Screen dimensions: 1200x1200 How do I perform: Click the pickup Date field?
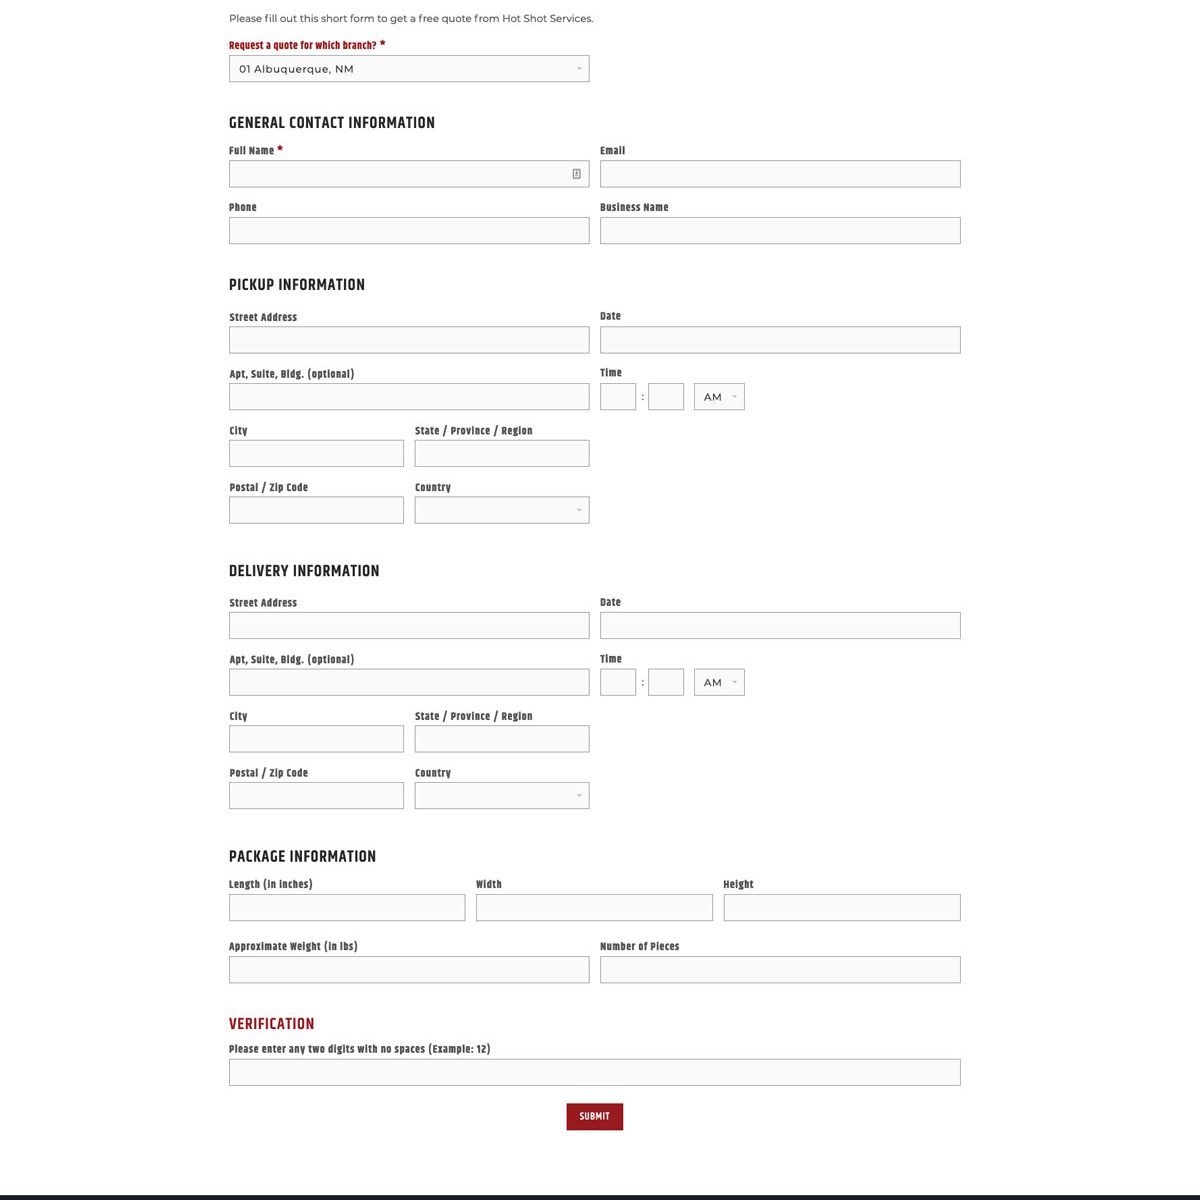coord(779,339)
